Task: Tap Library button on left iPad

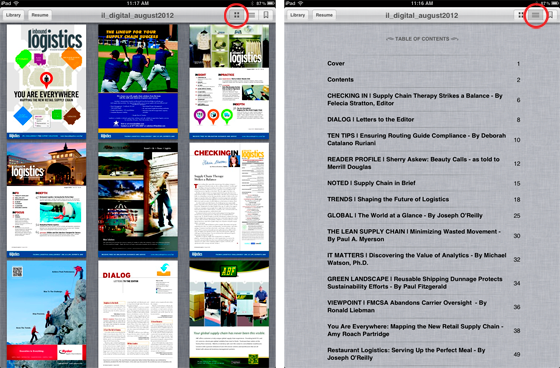Action: point(14,15)
